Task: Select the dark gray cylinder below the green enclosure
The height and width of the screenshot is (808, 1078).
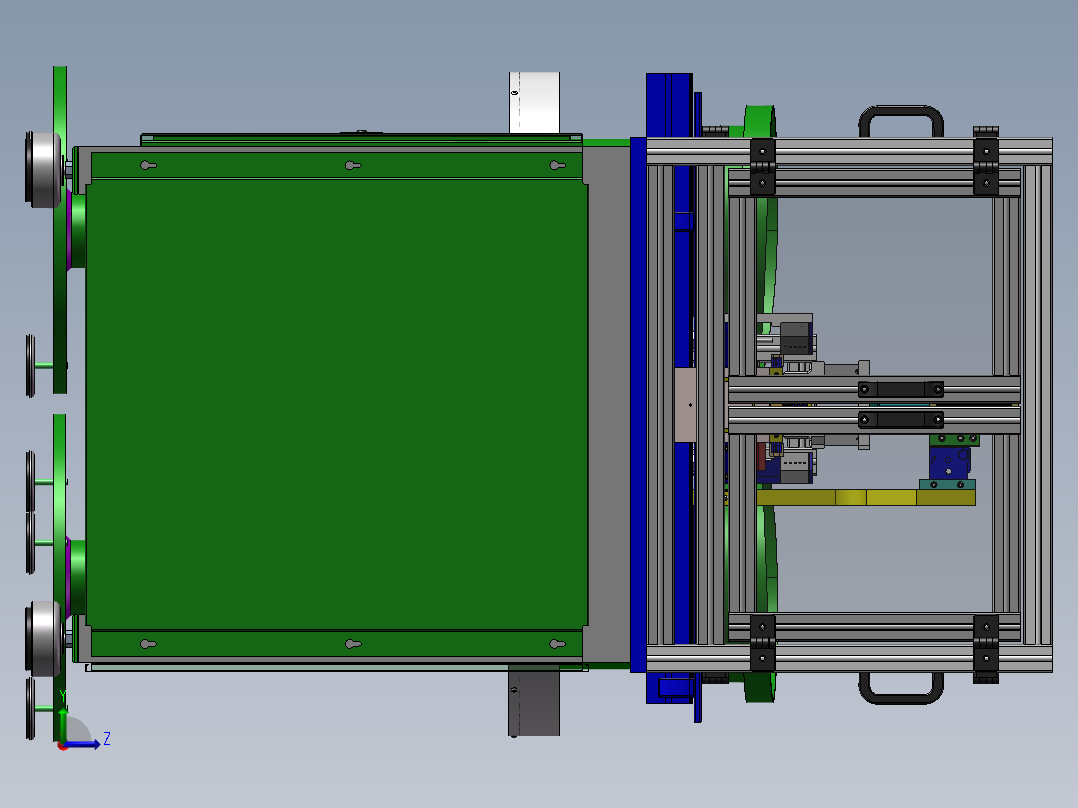Action: tap(534, 700)
